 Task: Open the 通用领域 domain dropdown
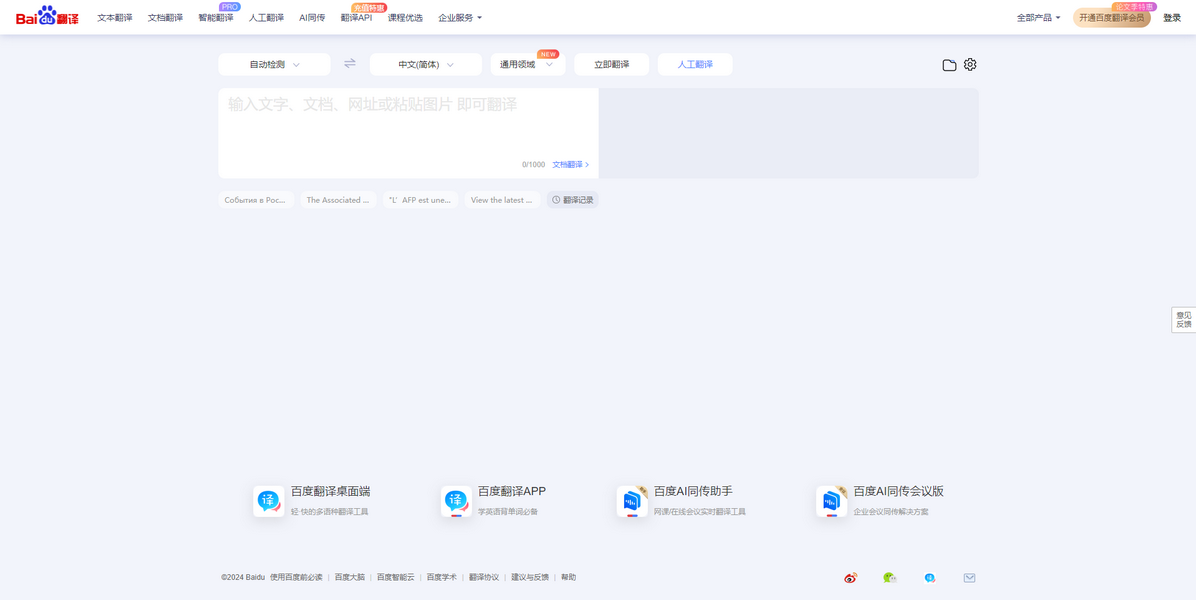click(x=527, y=65)
